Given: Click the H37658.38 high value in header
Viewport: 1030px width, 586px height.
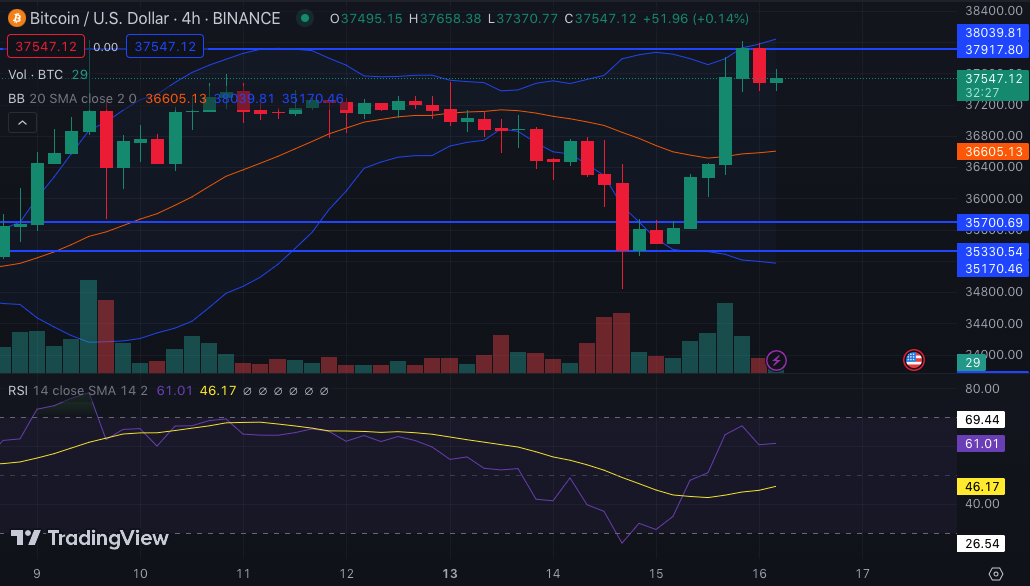Looking at the screenshot, I should click(x=445, y=18).
